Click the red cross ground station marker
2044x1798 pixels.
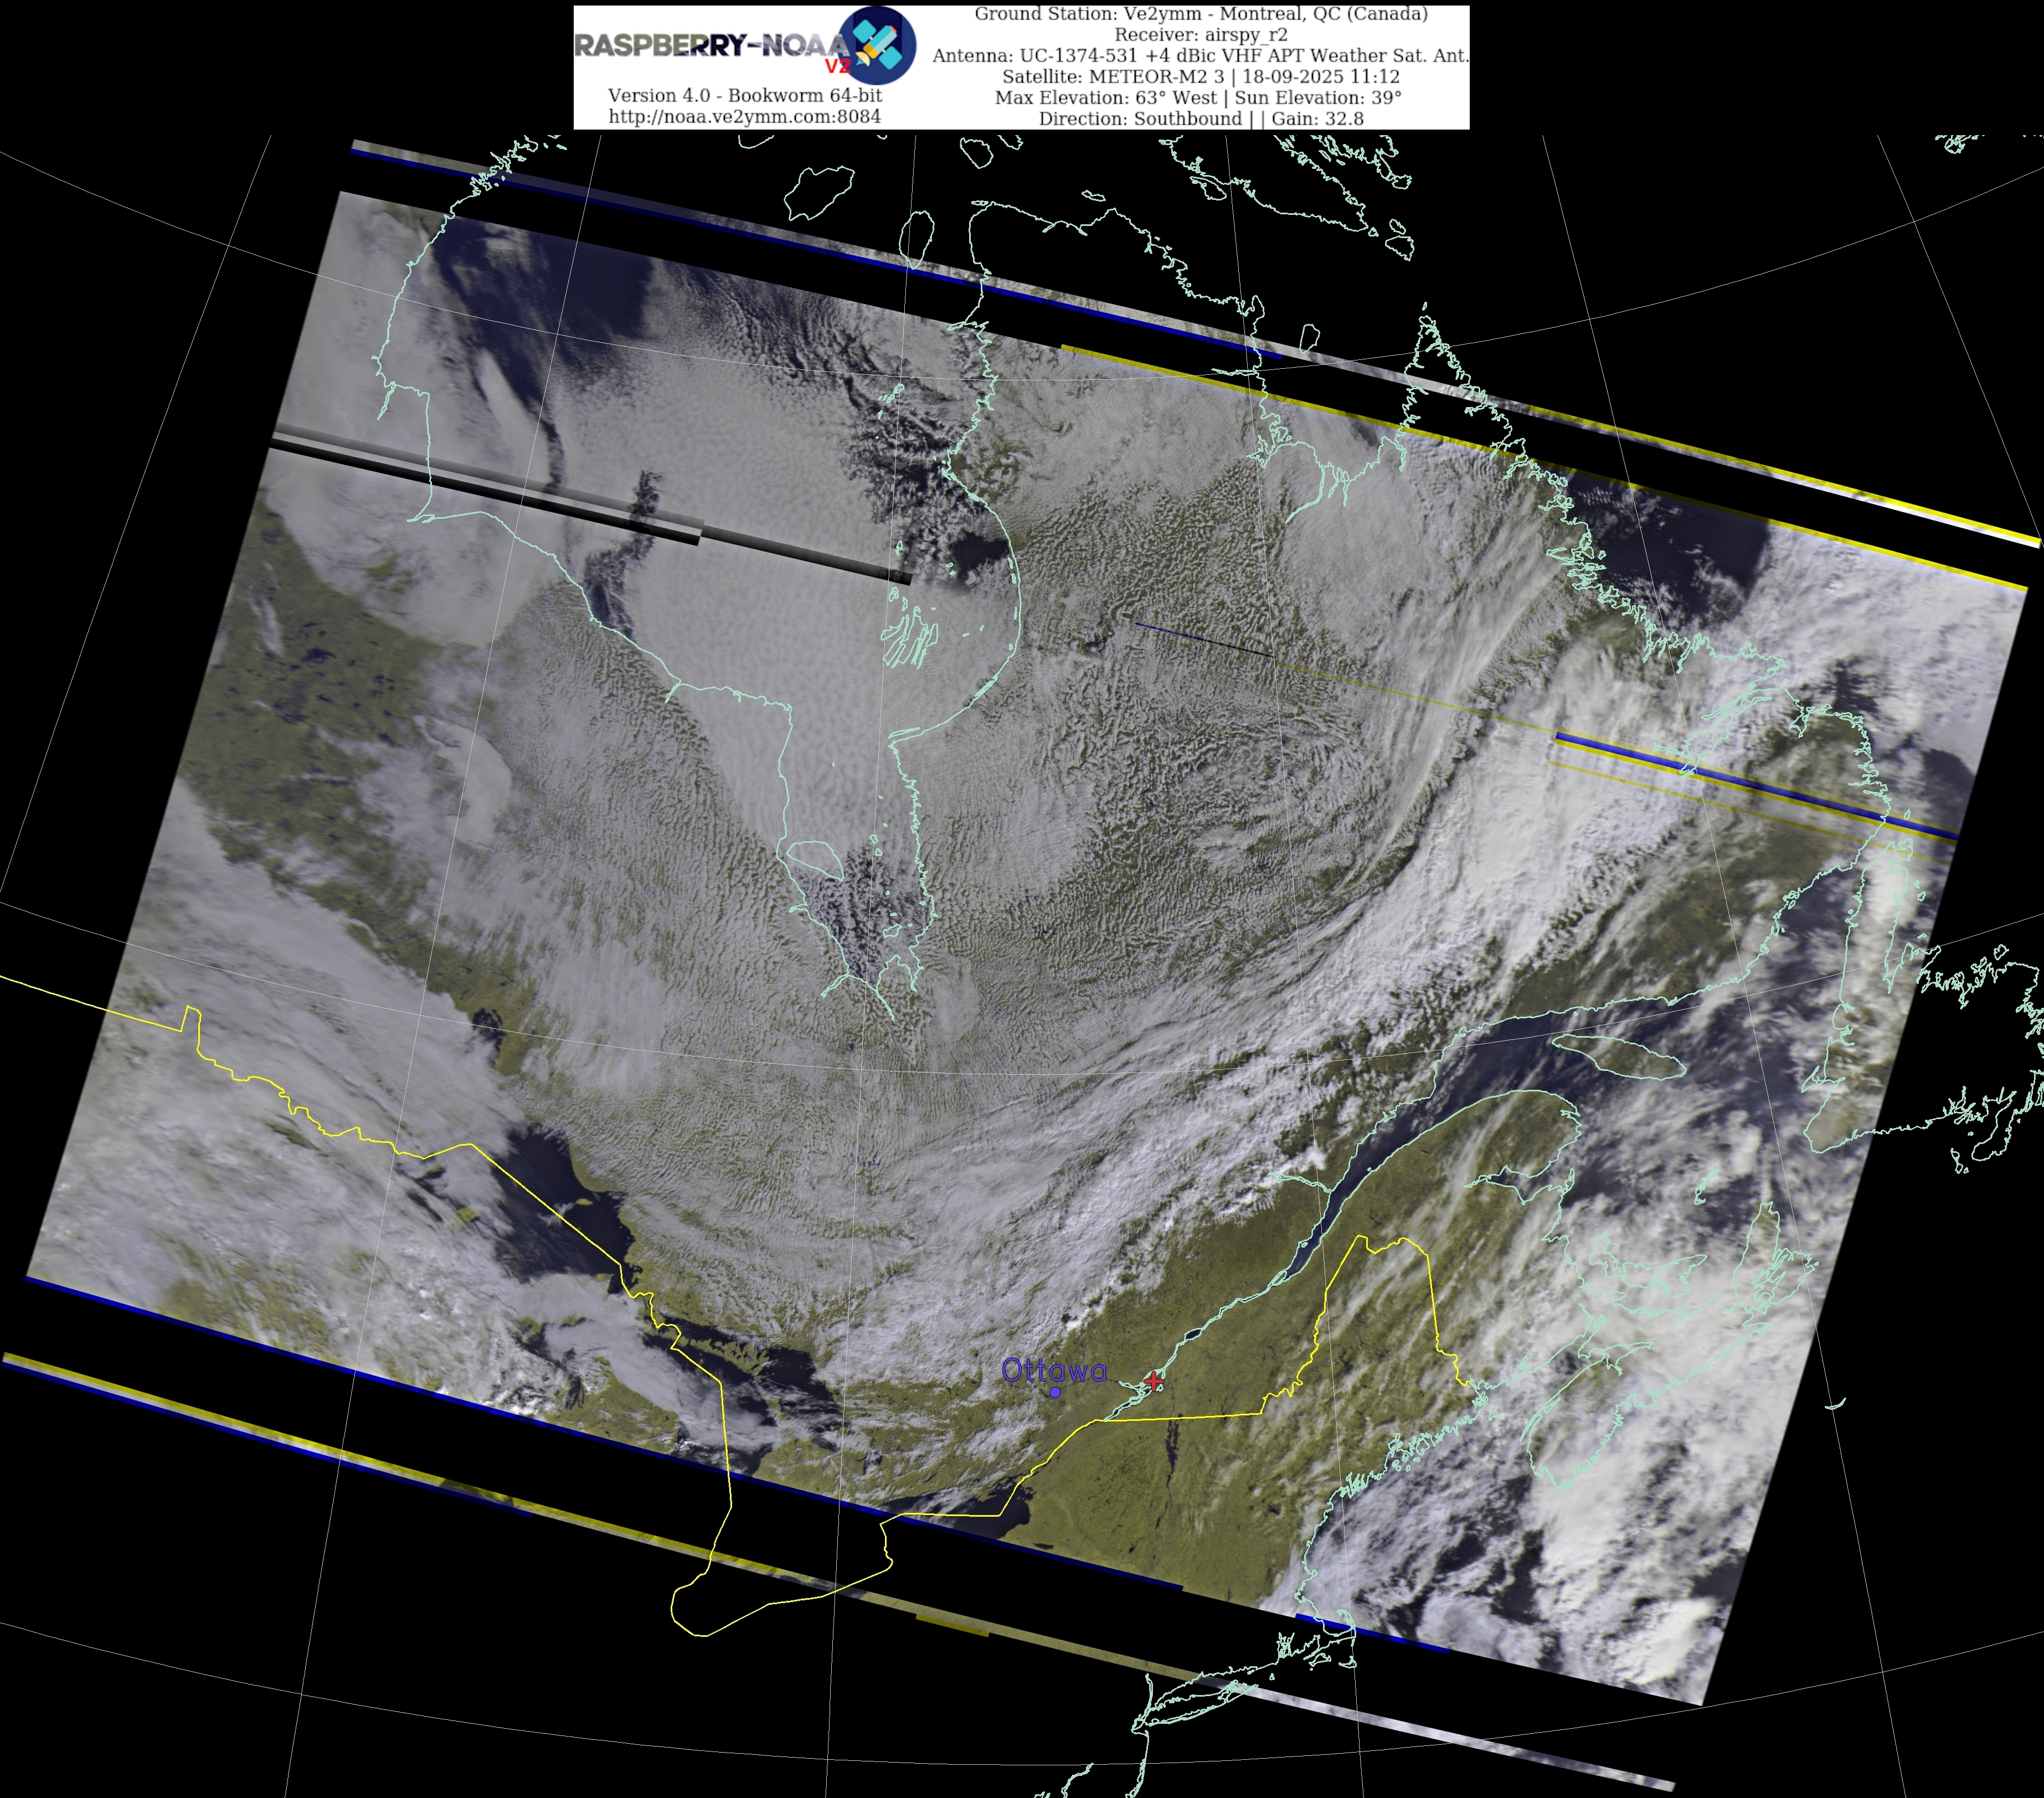point(1154,1381)
